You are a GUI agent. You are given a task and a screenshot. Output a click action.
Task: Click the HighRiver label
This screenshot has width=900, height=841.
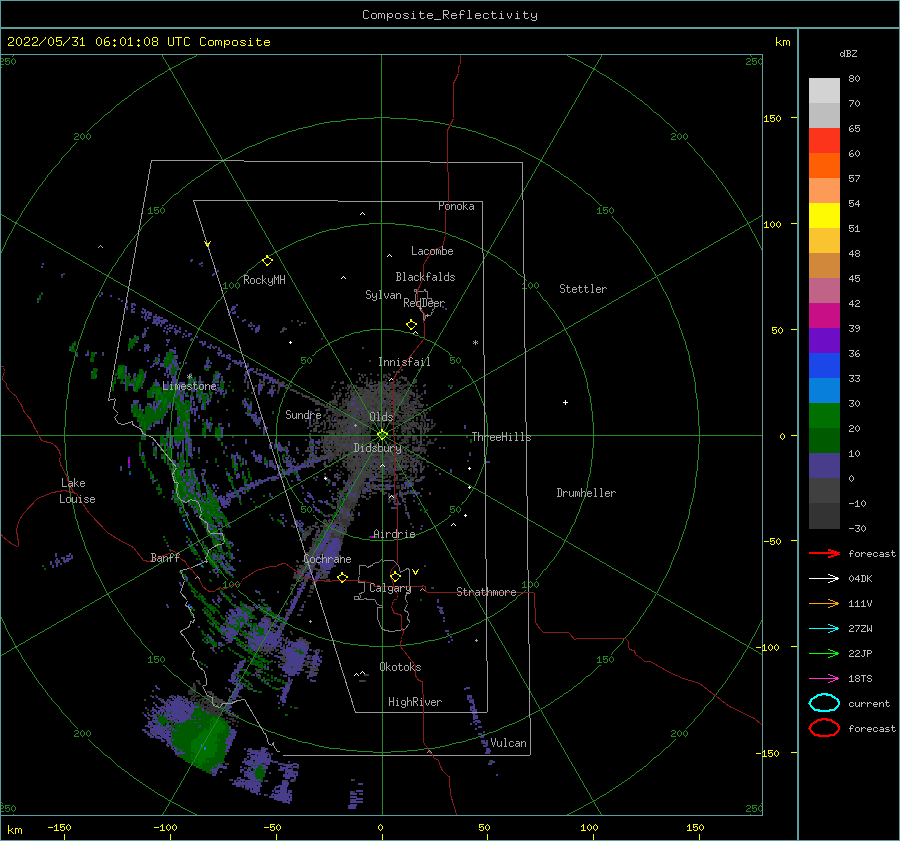click(x=415, y=702)
